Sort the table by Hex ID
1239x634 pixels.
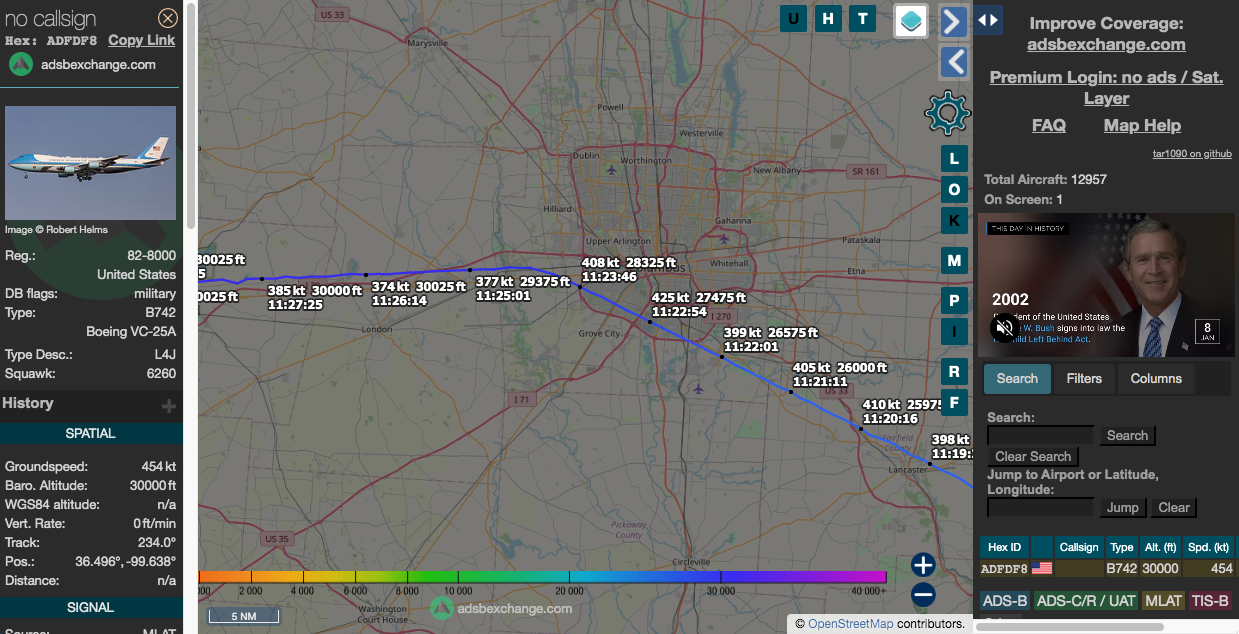(1005, 547)
